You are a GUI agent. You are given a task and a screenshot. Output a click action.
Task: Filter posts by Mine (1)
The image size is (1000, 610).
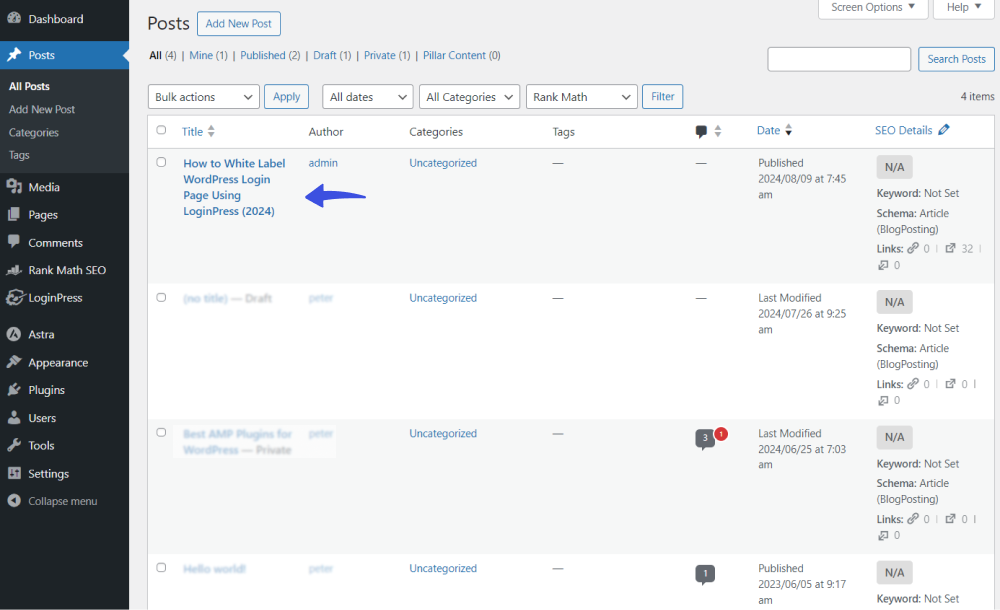(x=209, y=56)
